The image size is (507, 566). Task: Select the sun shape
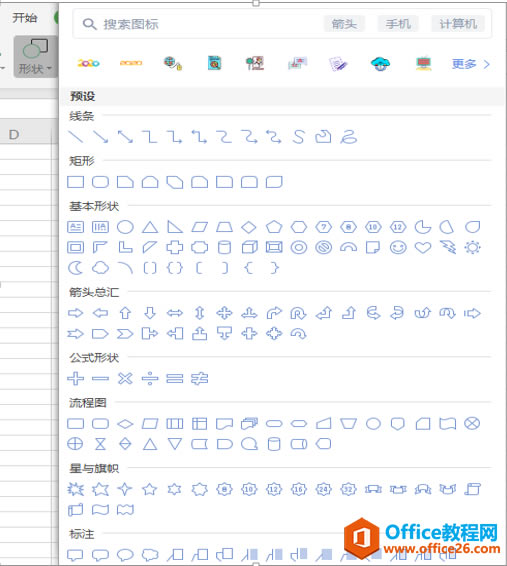(x=472, y=248)
